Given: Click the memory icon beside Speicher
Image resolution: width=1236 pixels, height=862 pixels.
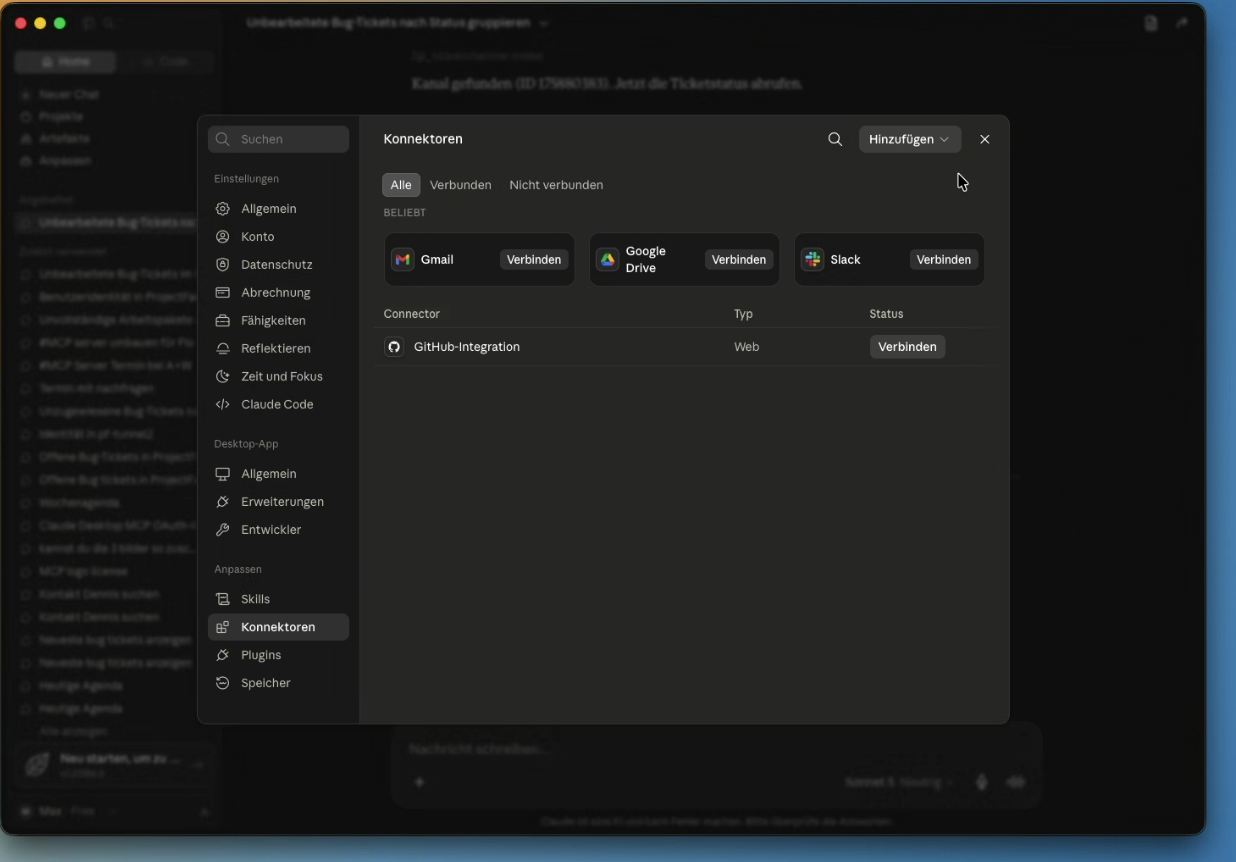Looking at the screenshot, I should [x=223, y=683].
